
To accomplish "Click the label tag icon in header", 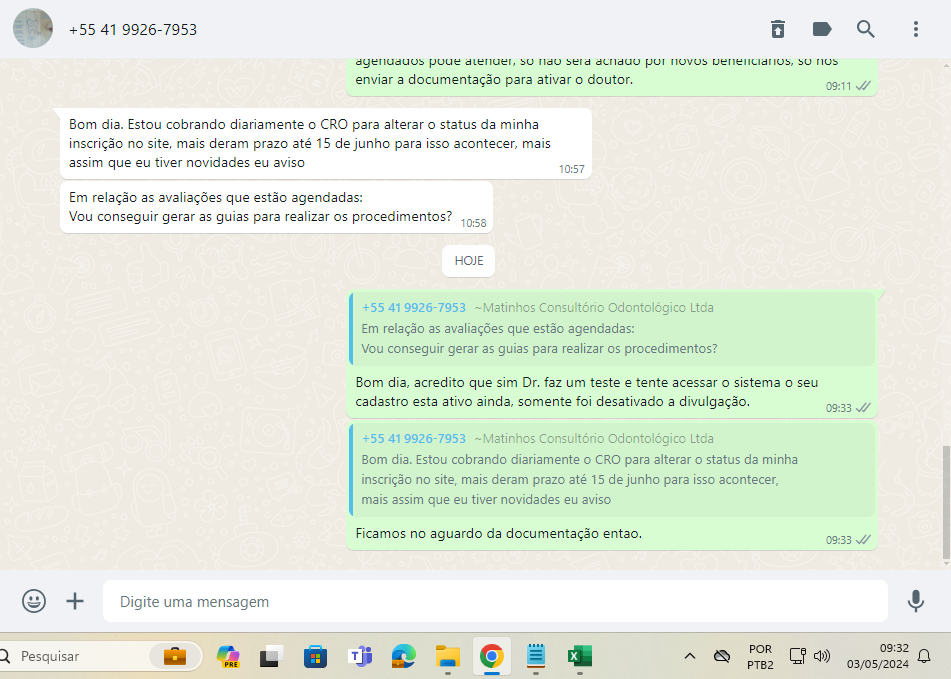I will 822,29.
